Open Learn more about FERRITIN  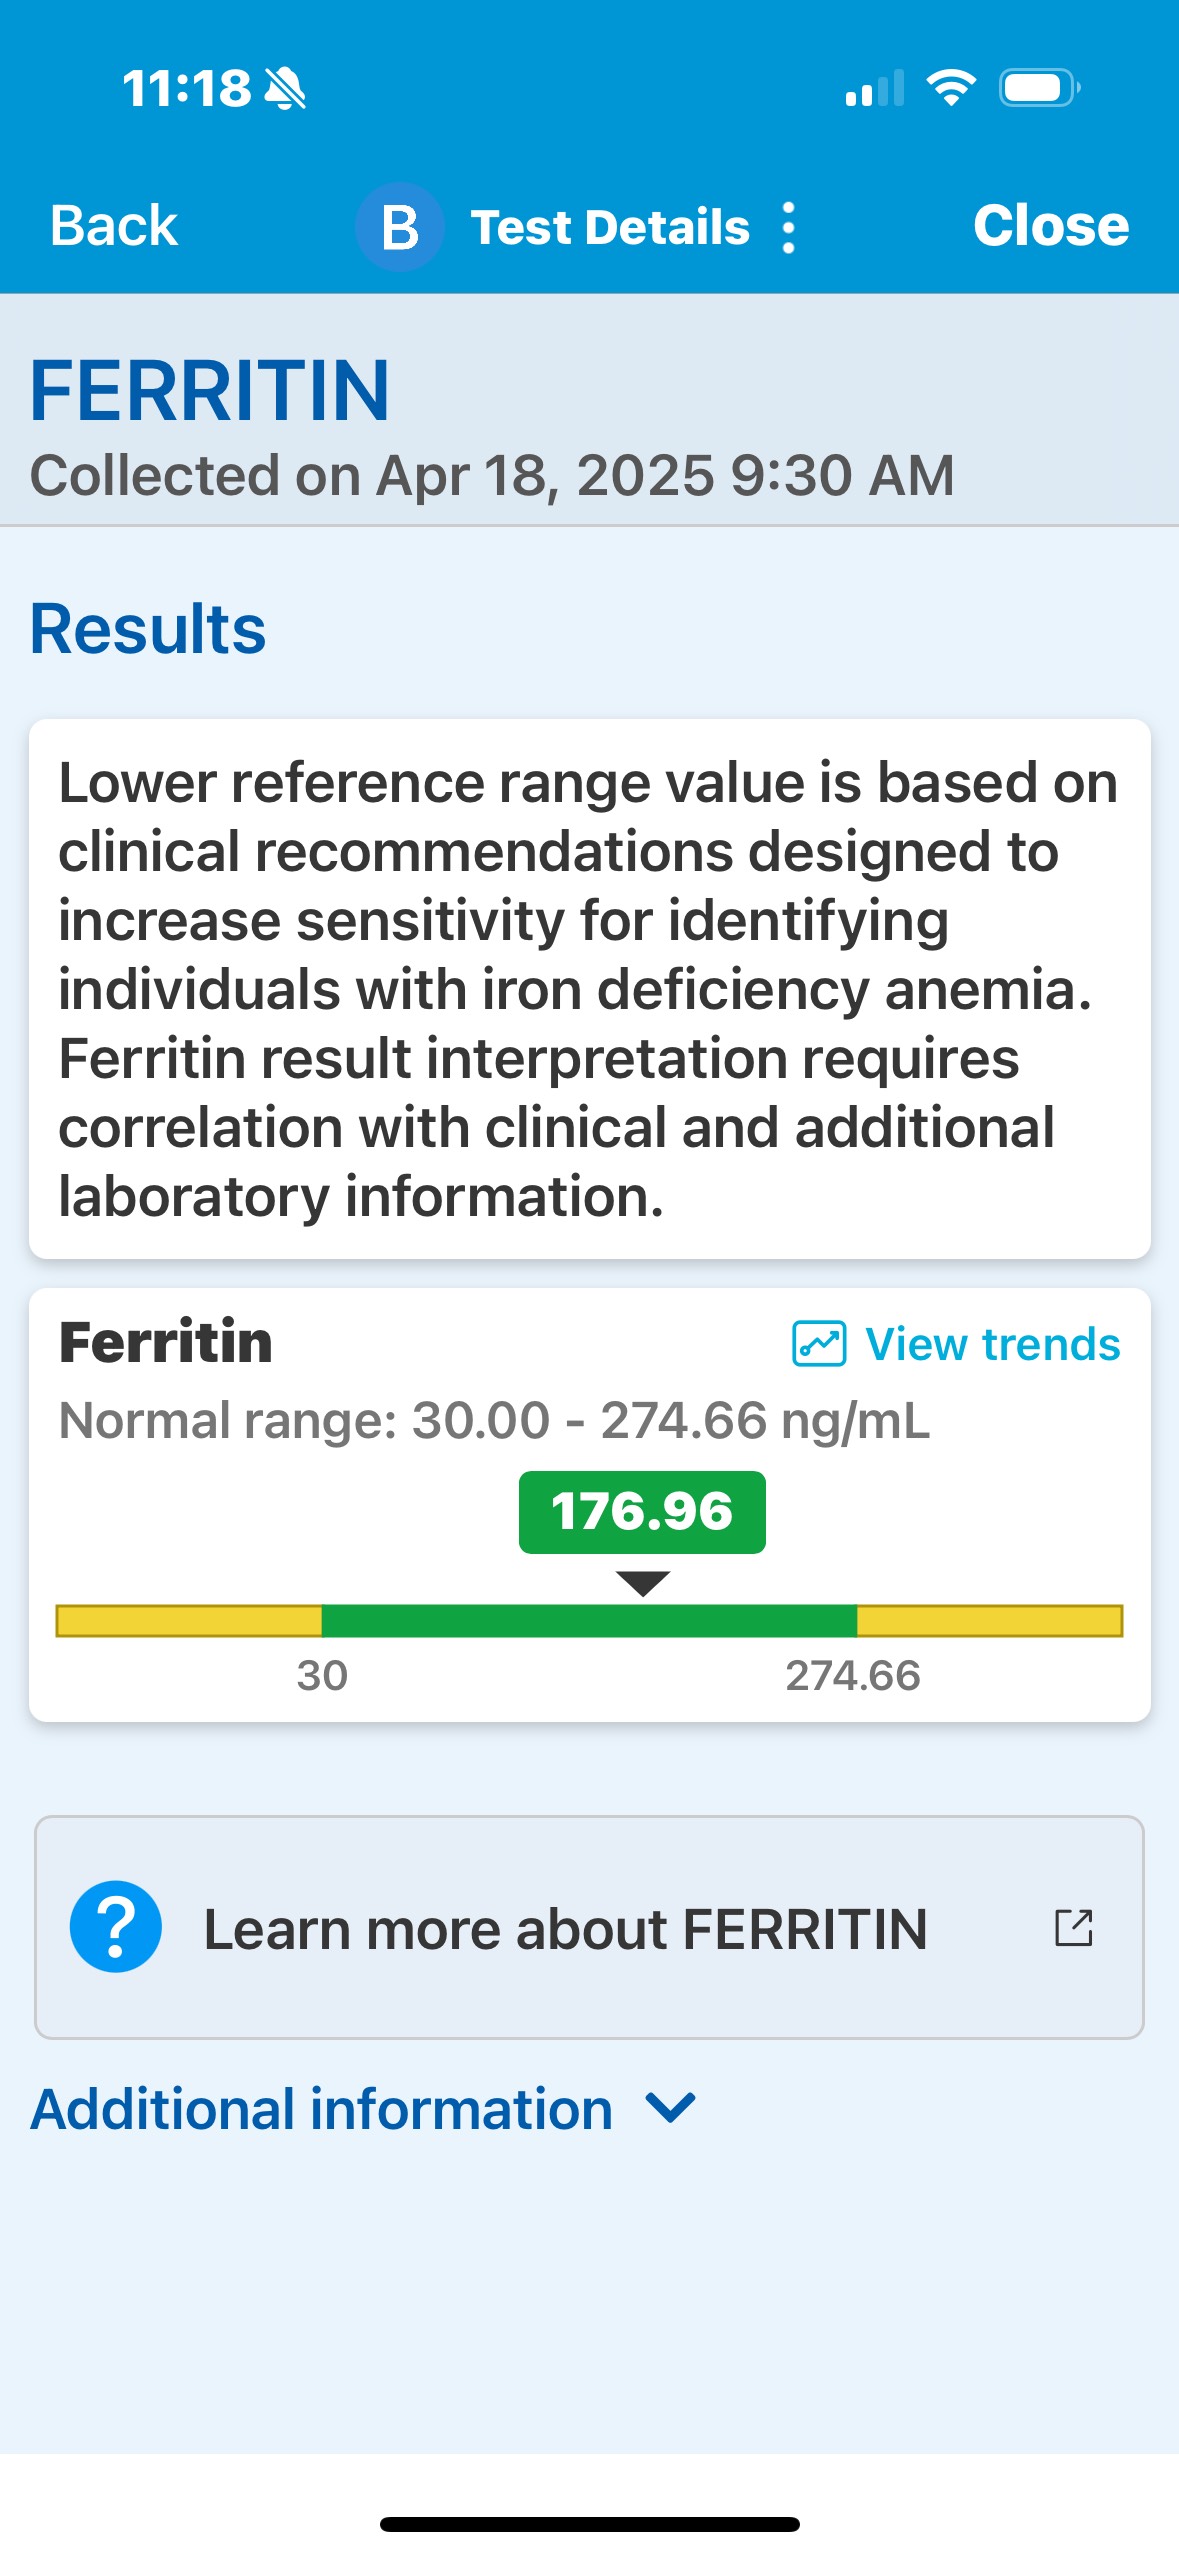pyautogui.click(x=565, y=1929)
